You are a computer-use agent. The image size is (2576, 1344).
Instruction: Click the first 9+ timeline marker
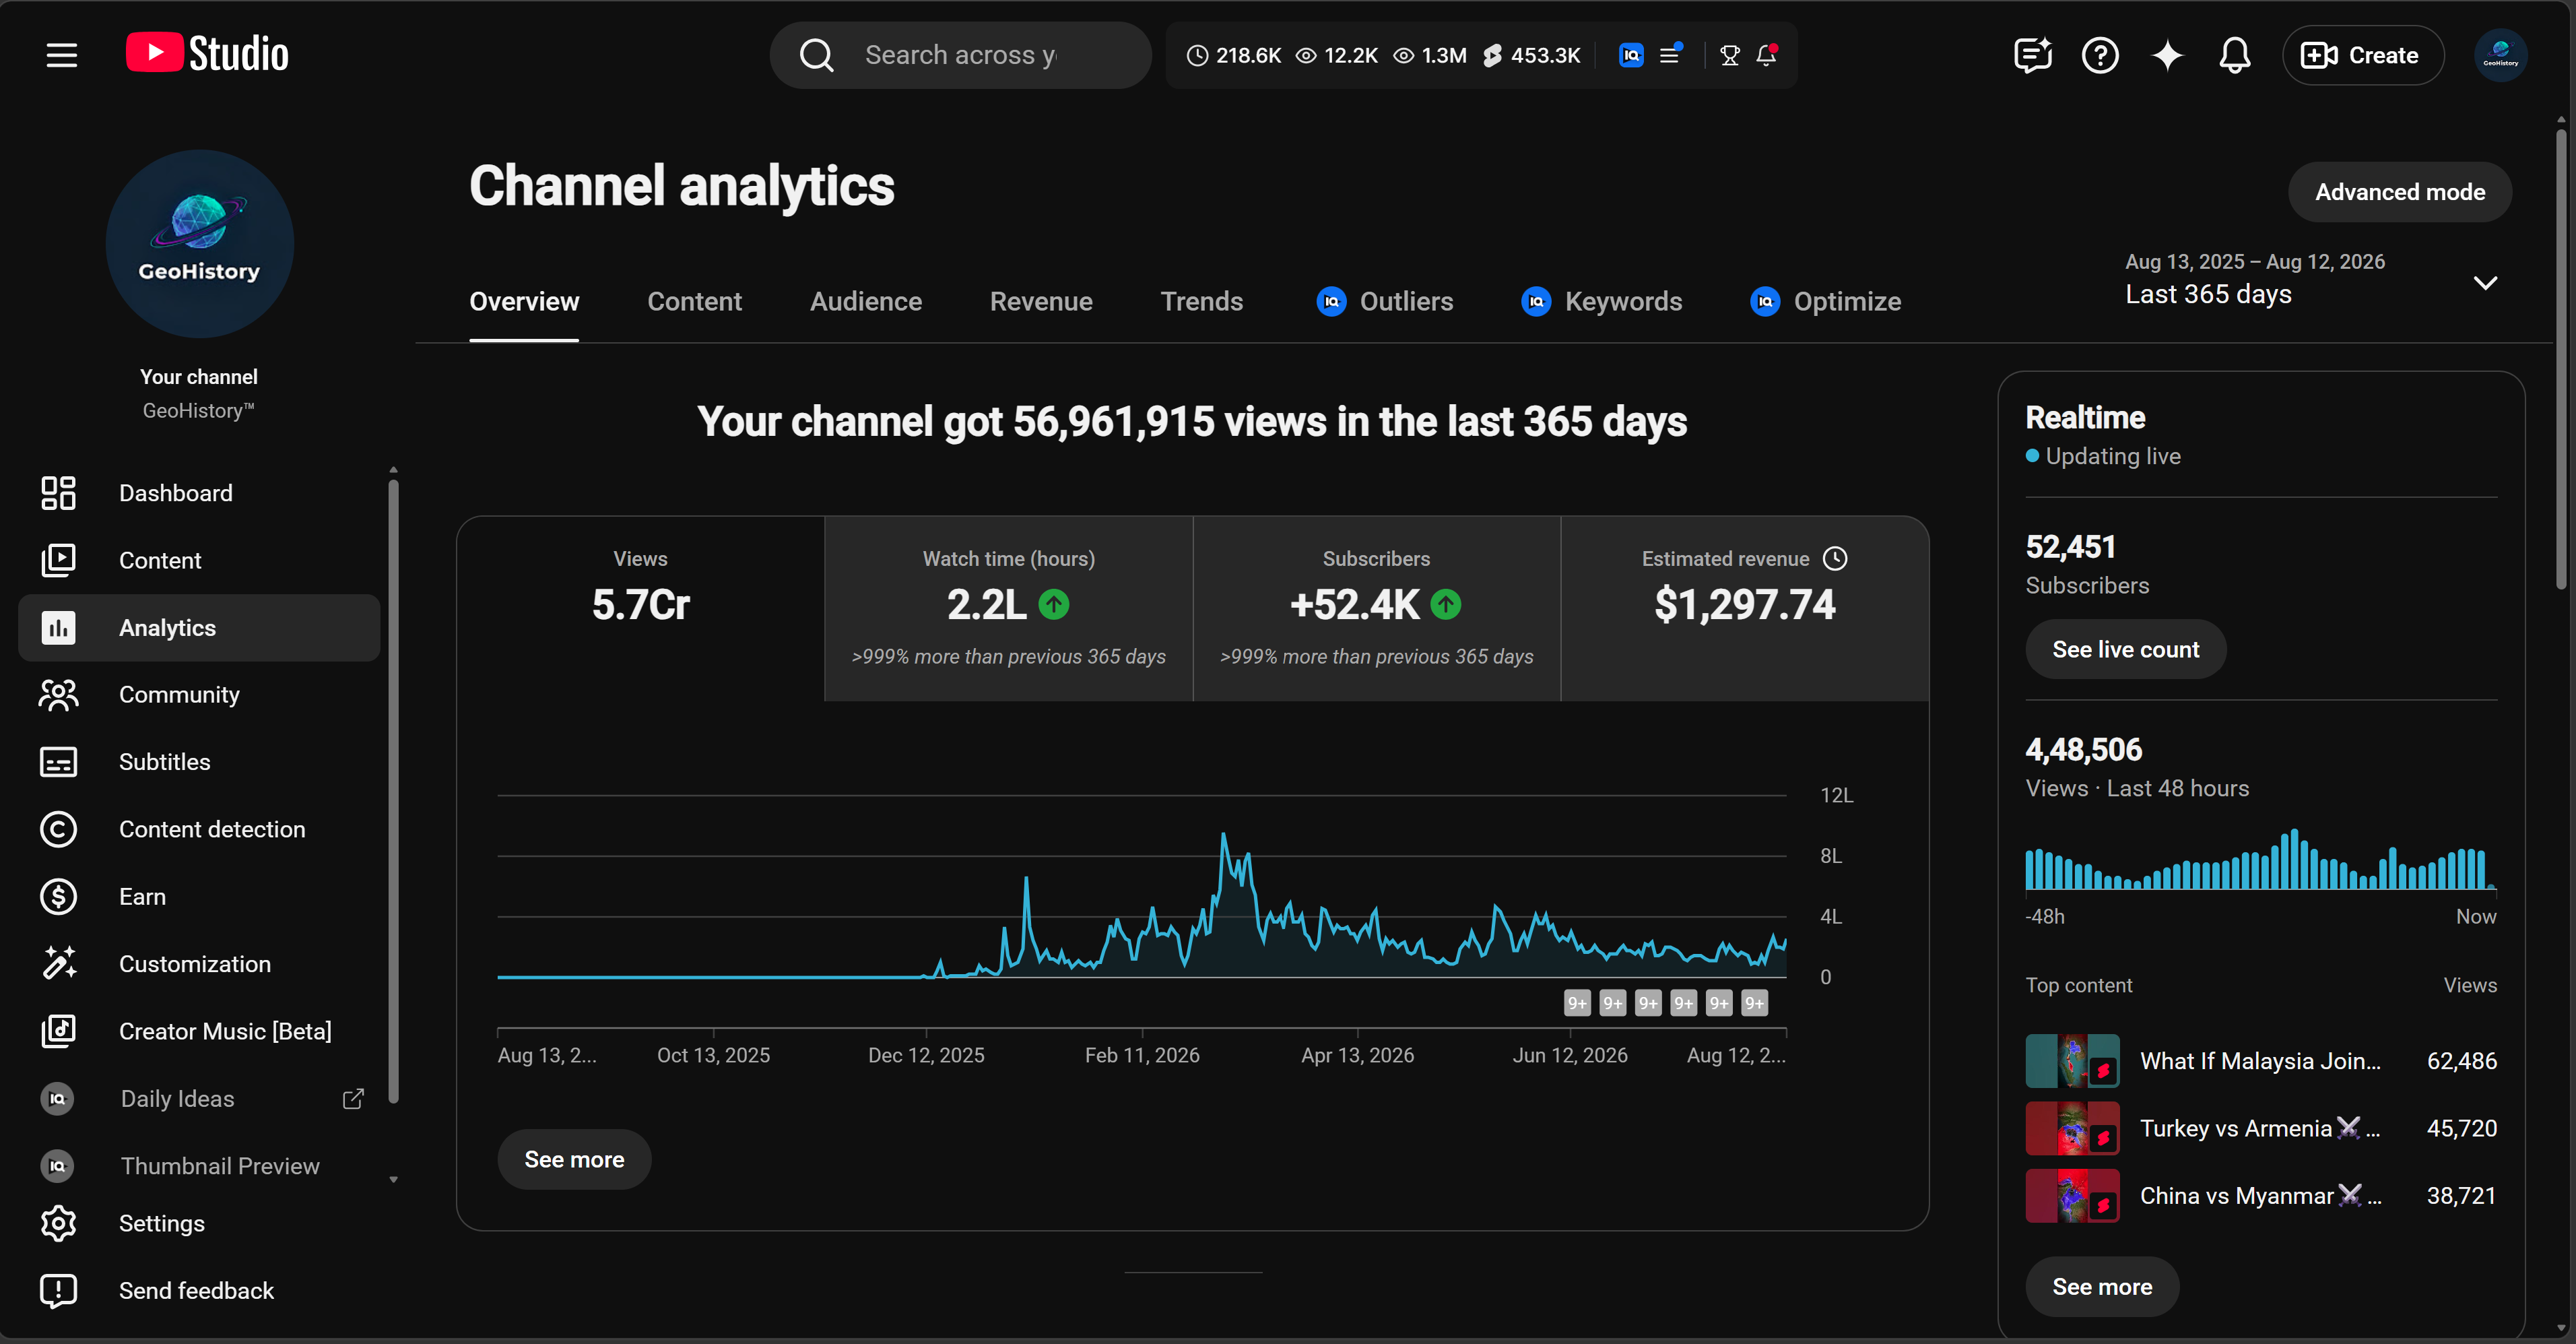(1577, 1003)
